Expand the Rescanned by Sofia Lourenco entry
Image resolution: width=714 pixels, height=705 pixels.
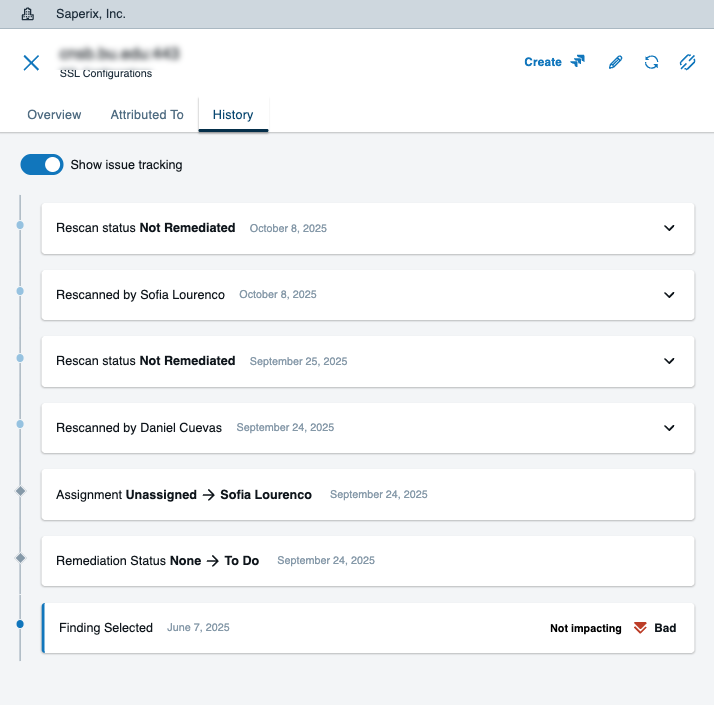[x=669, y=295]
